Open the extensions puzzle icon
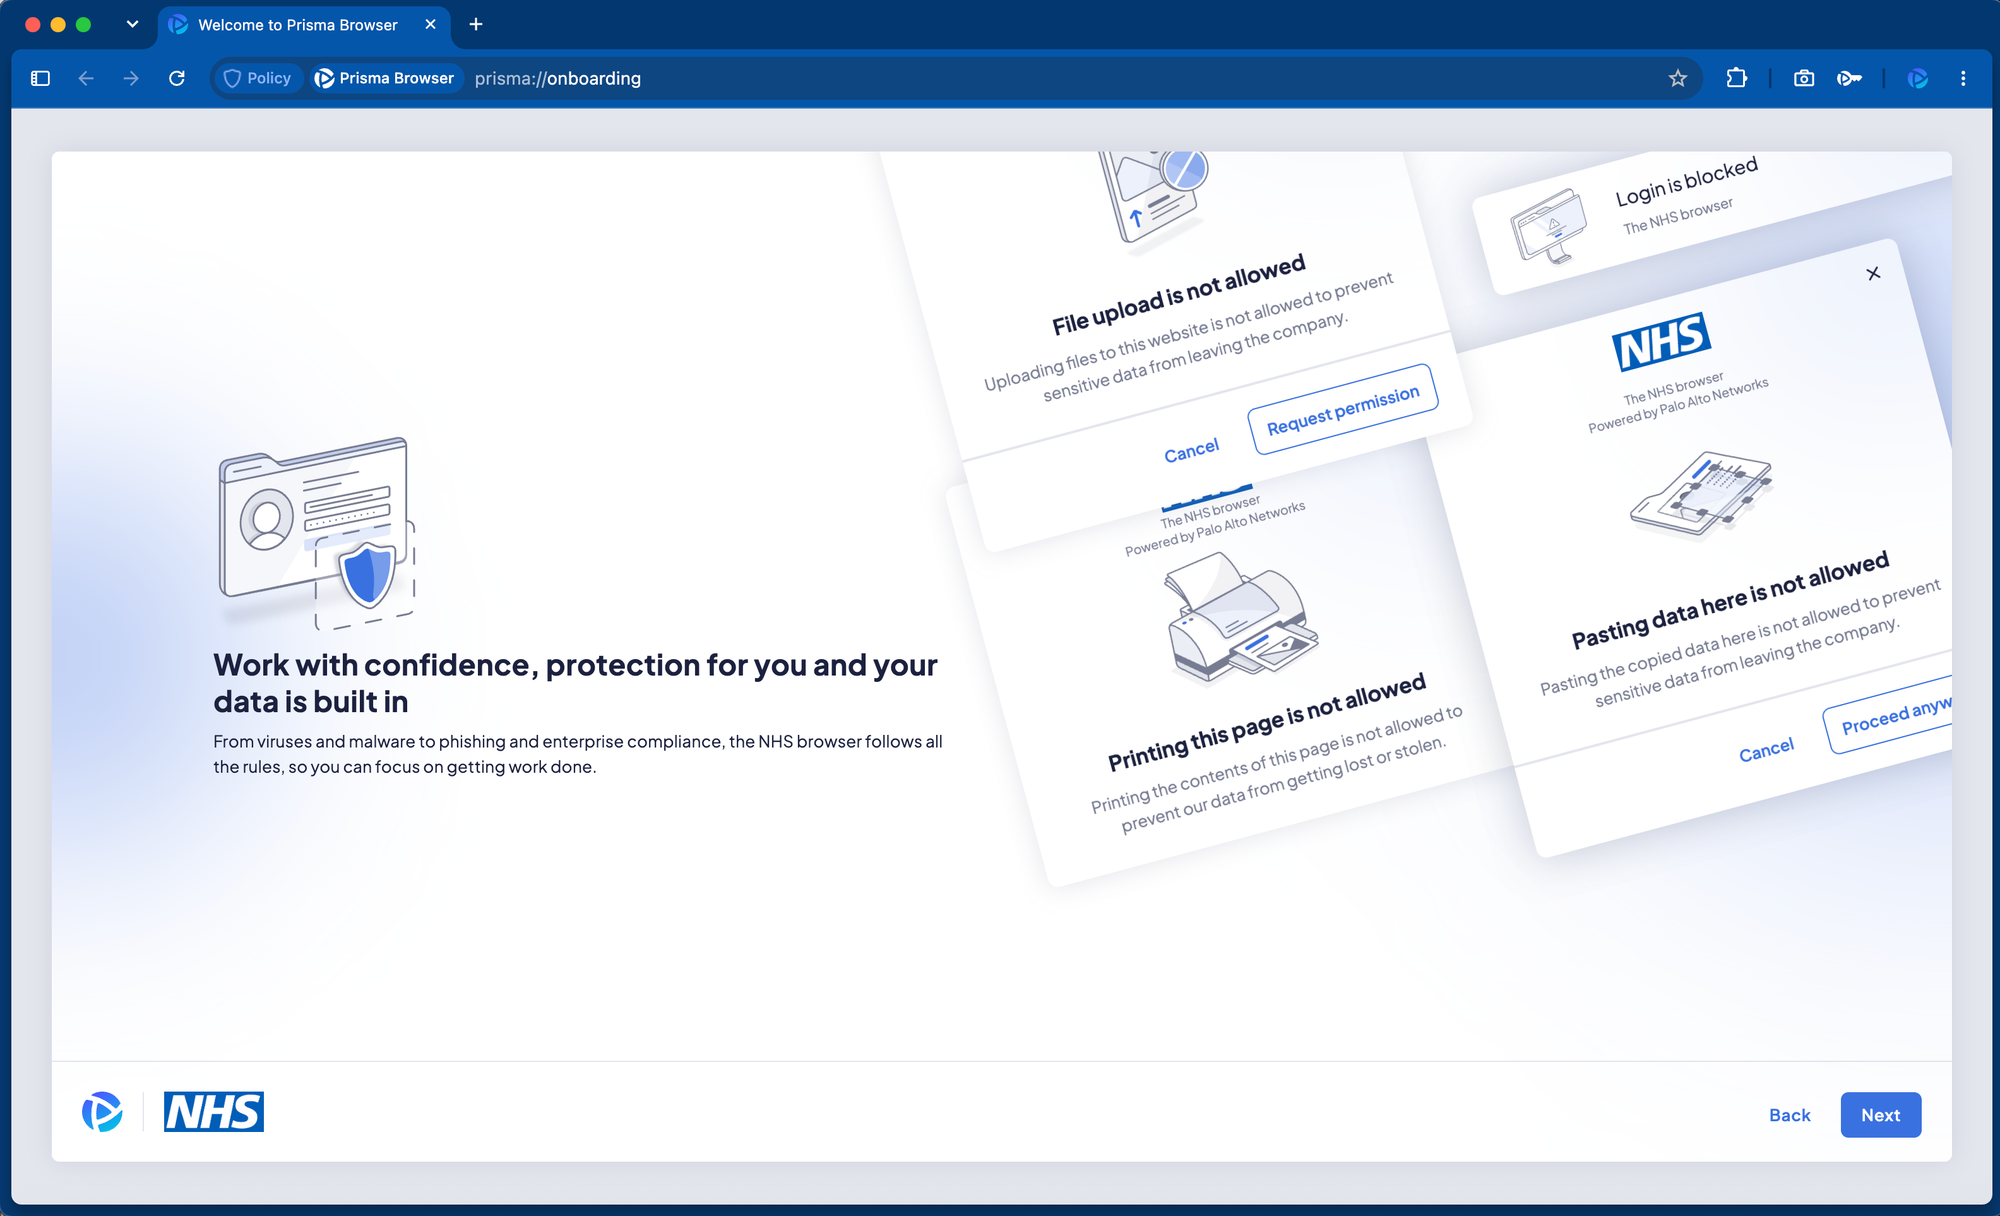The height and width of the screenshot is (1216, 2000). click(1737, 78)
